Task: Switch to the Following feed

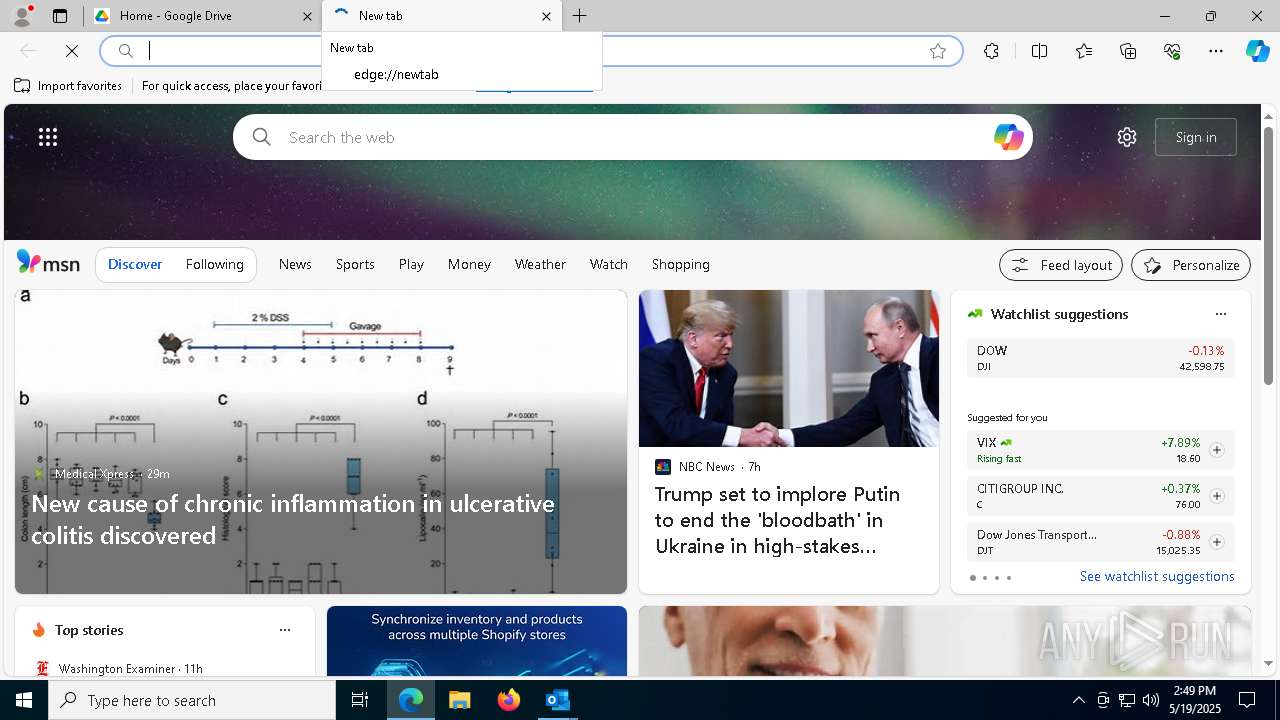Action: click(214, 264)
